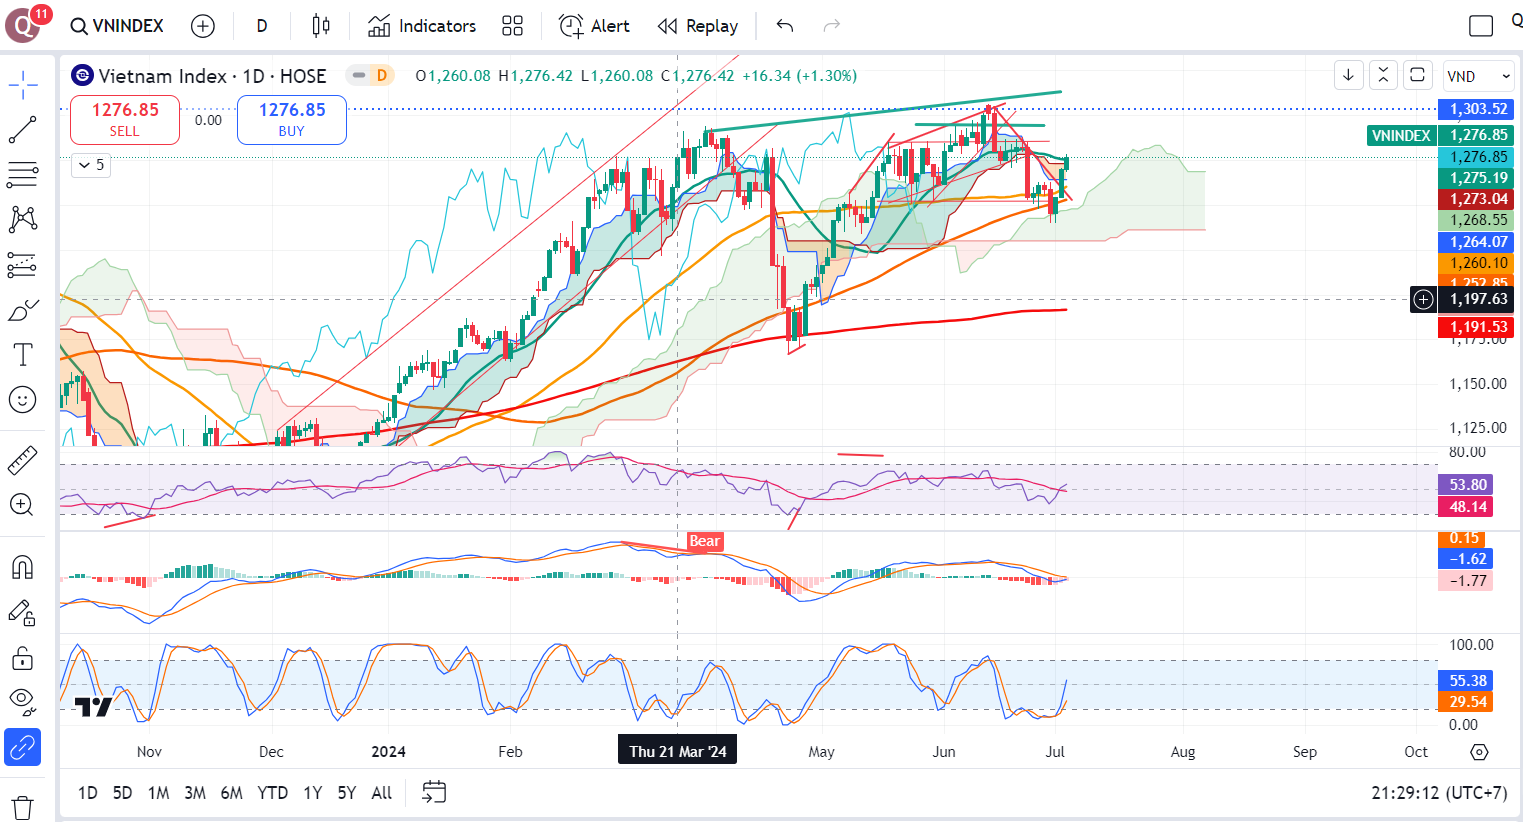
Task: Toggle the delayed data D badge
Action: pos(381,75)
